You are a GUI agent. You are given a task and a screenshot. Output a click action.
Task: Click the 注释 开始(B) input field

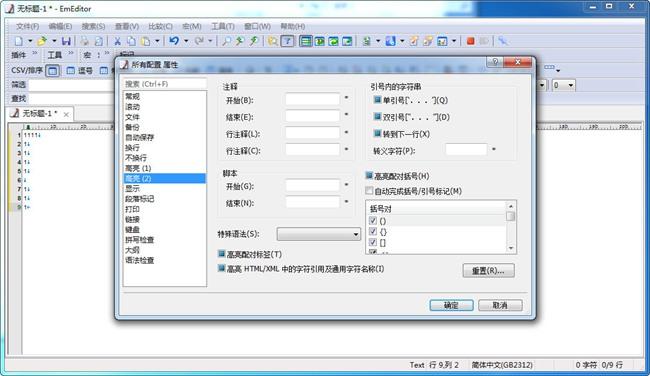tap(312, 99)
